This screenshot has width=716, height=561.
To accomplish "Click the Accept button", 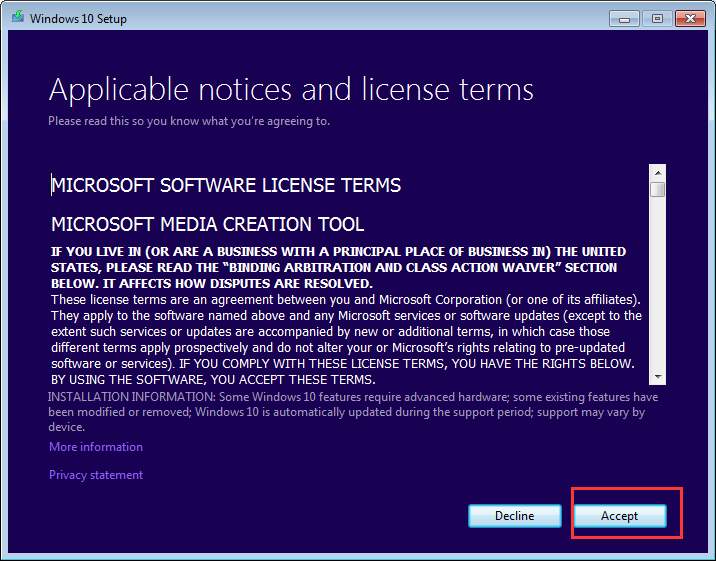I will click(x=619, y=515).
